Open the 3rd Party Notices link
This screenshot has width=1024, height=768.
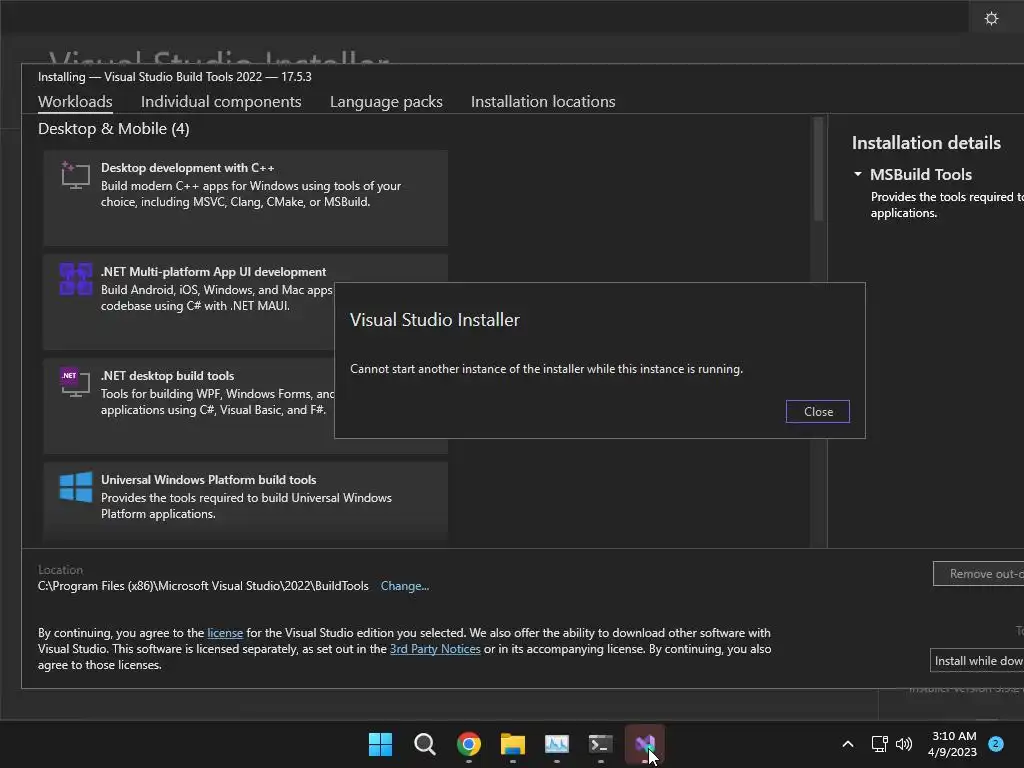click(435, 649)
